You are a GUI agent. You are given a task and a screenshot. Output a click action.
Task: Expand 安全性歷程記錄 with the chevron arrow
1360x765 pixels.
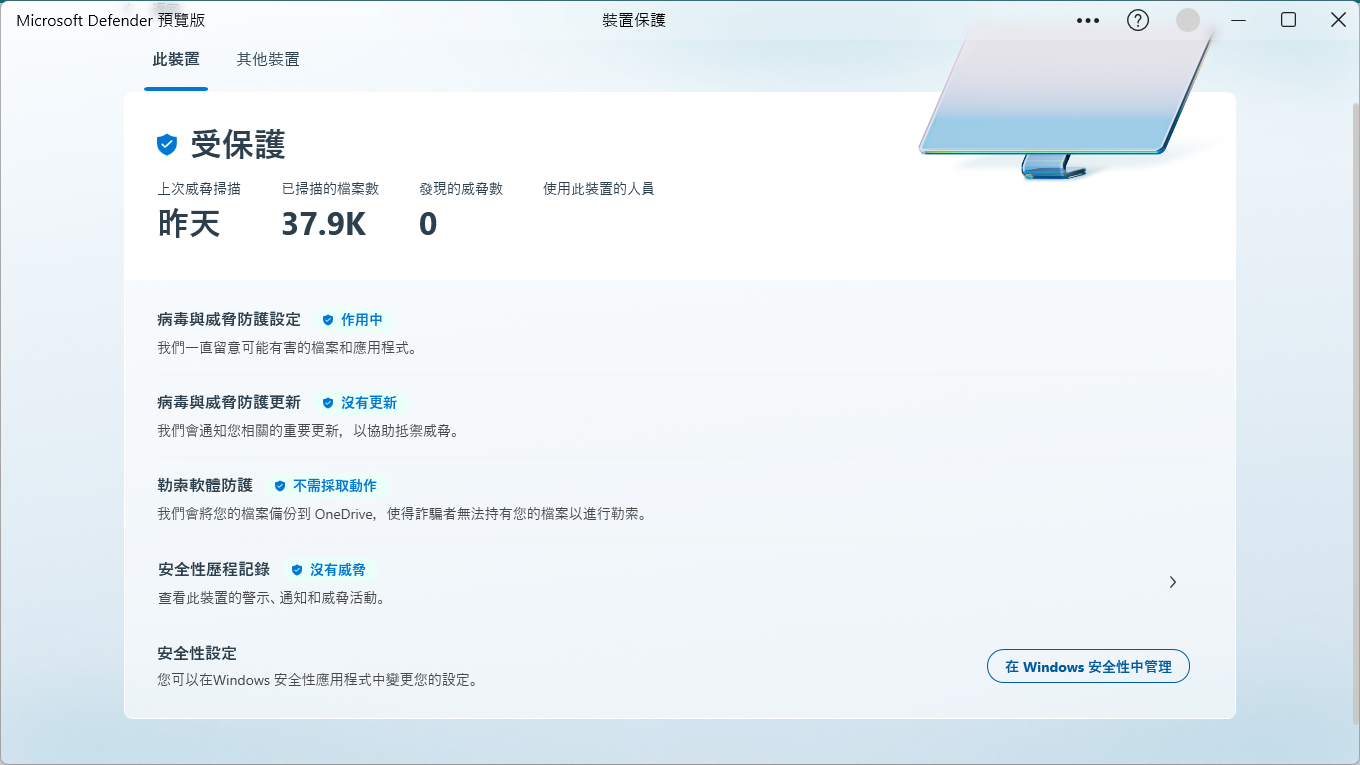pos(1173,582)
